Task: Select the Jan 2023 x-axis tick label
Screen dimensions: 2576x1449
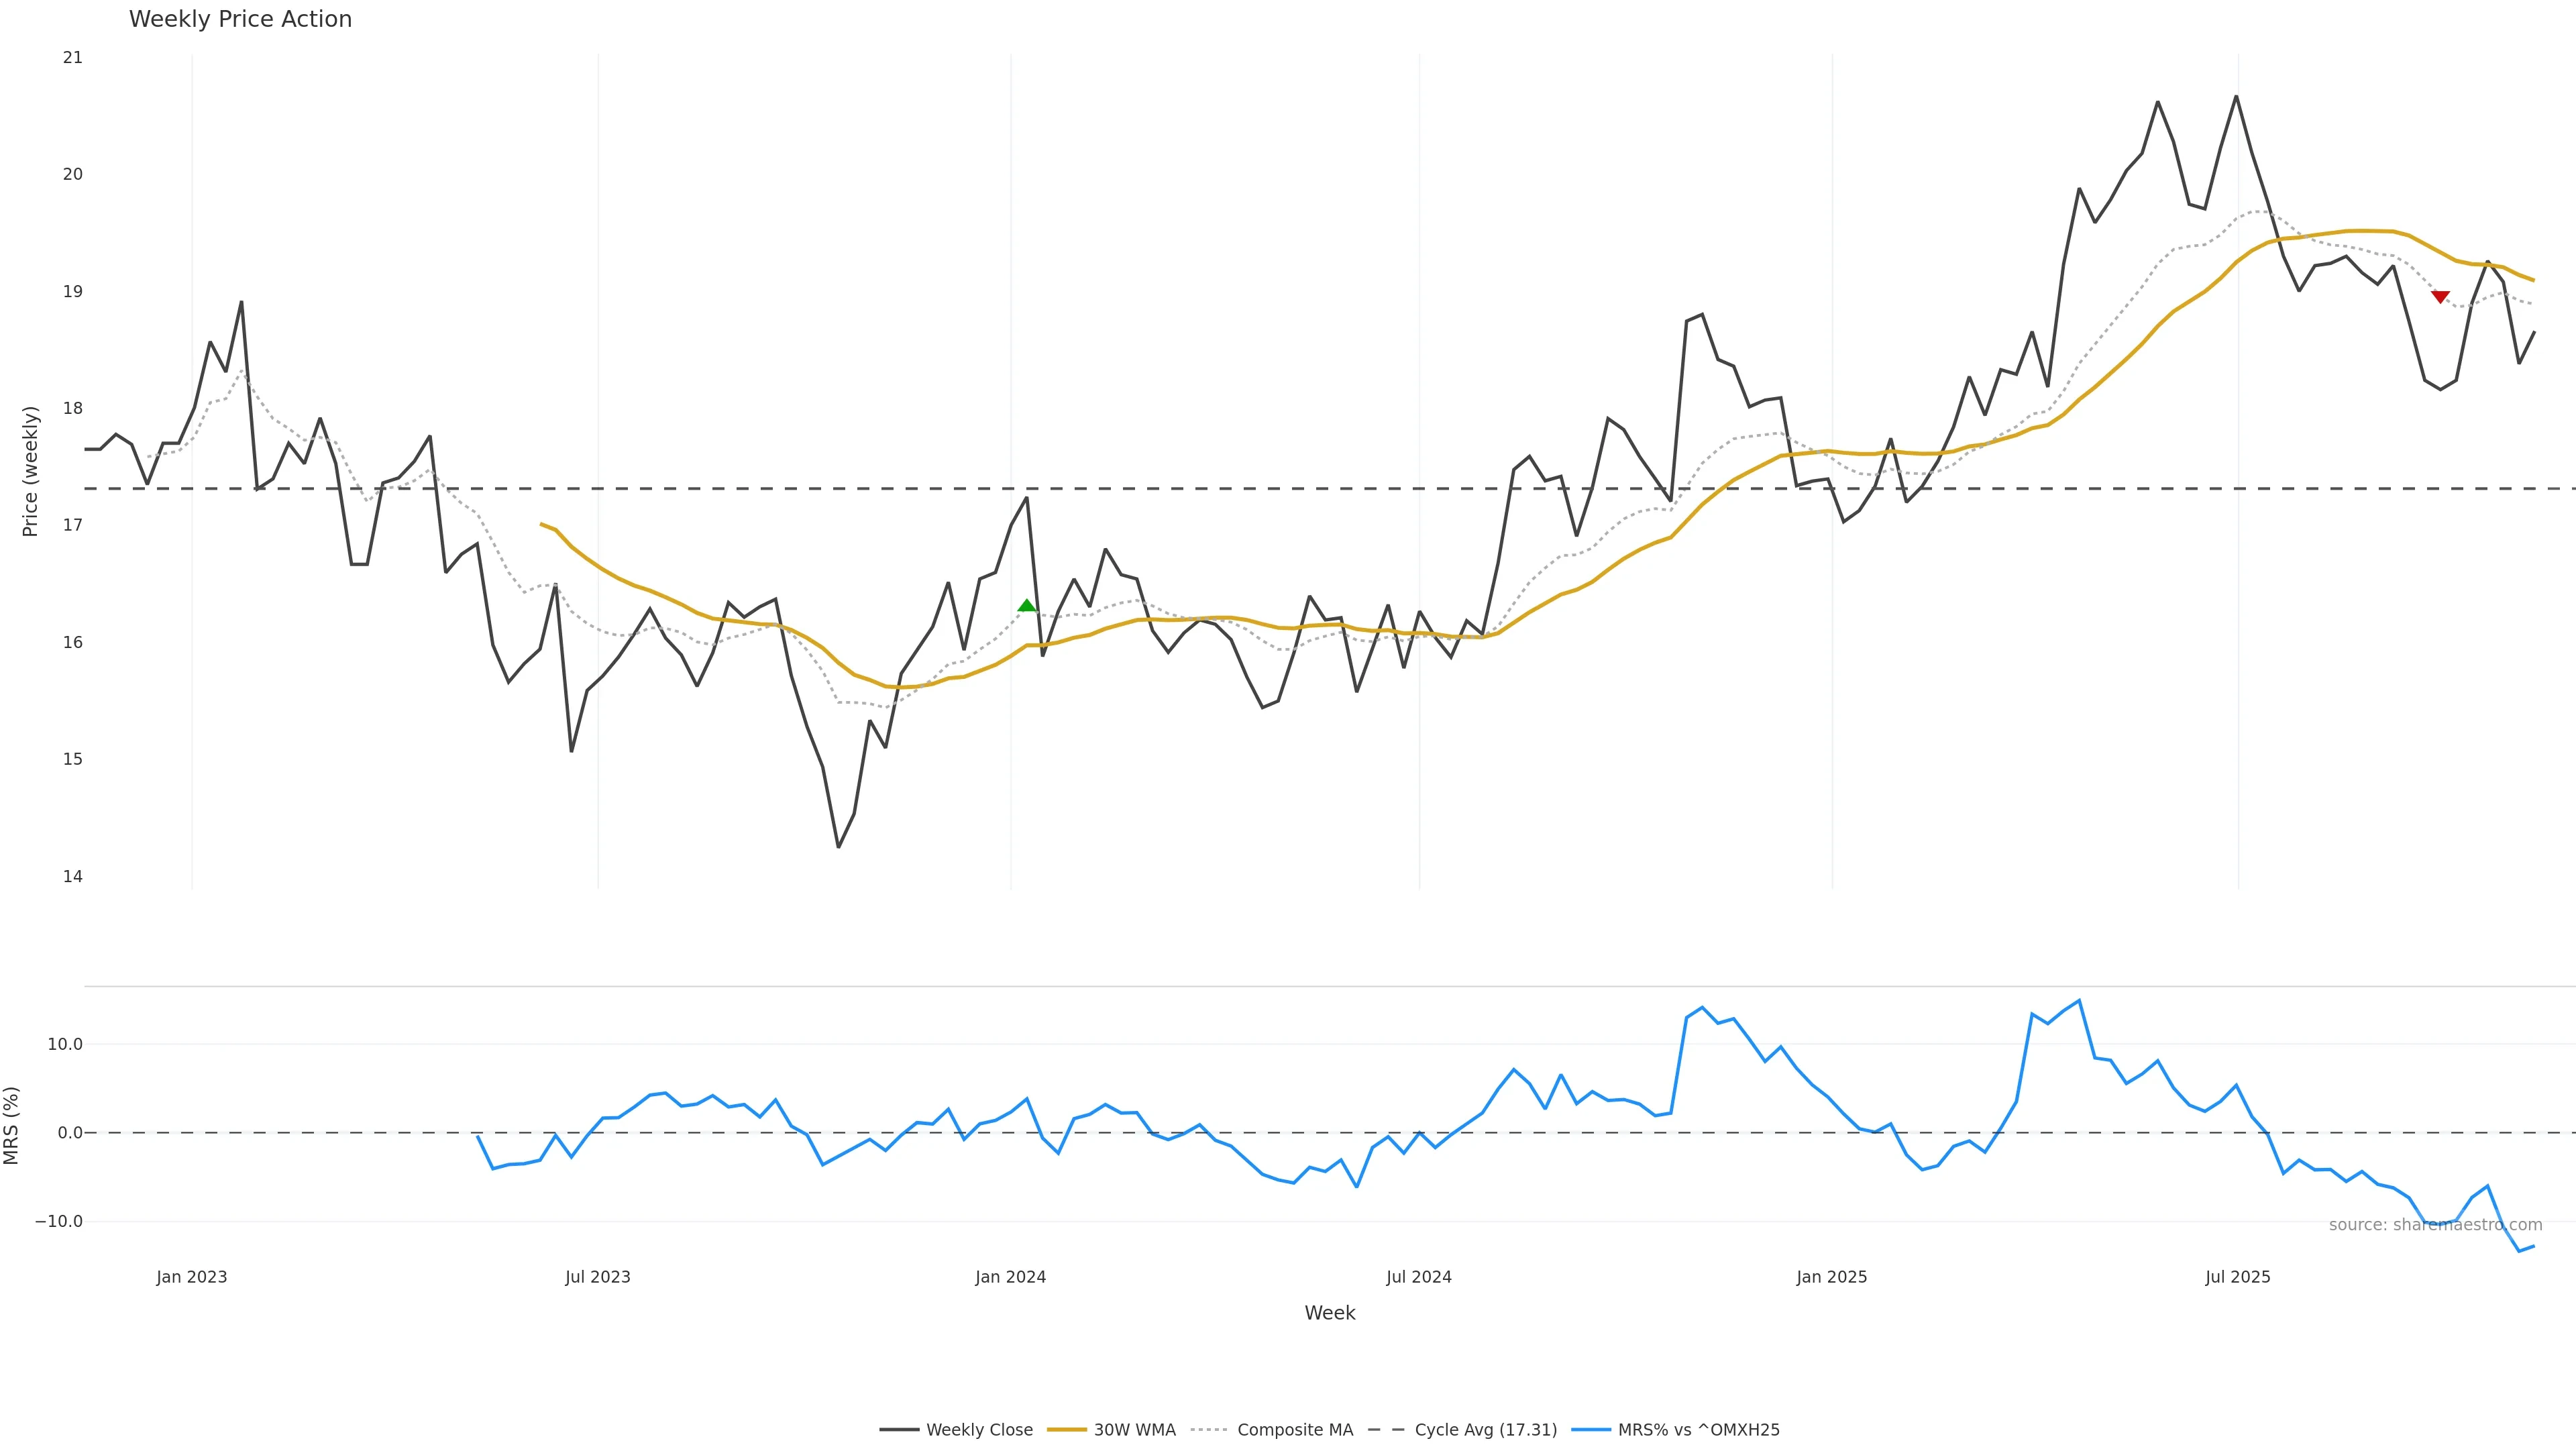Action: pos(191,1277)
